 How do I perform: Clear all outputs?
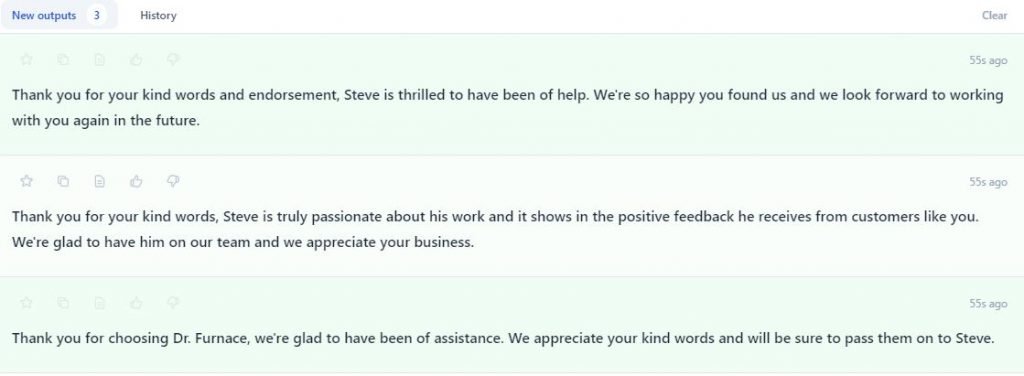[x=994, y=16]
